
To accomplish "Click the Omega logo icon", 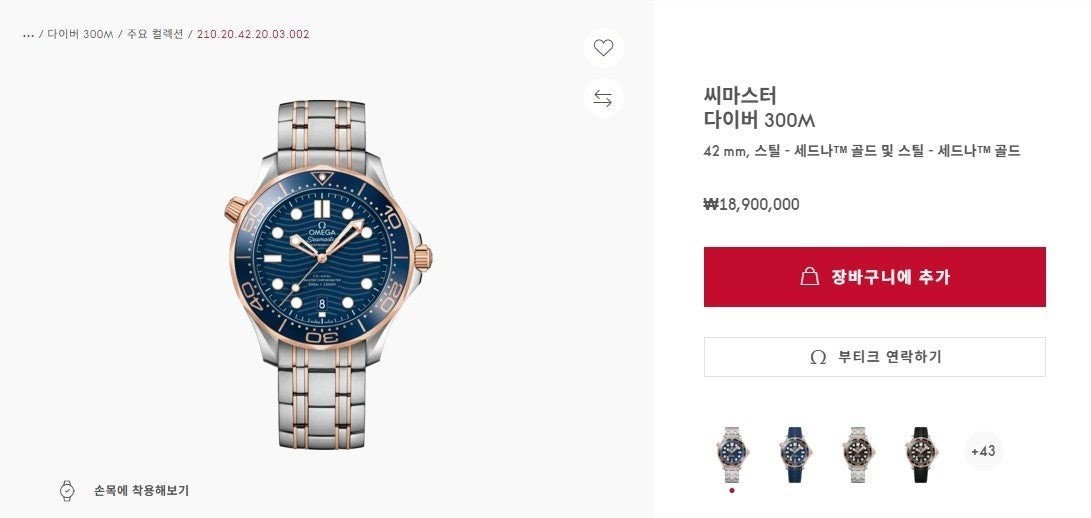I will pyautogui.click(x=817, y=357).
